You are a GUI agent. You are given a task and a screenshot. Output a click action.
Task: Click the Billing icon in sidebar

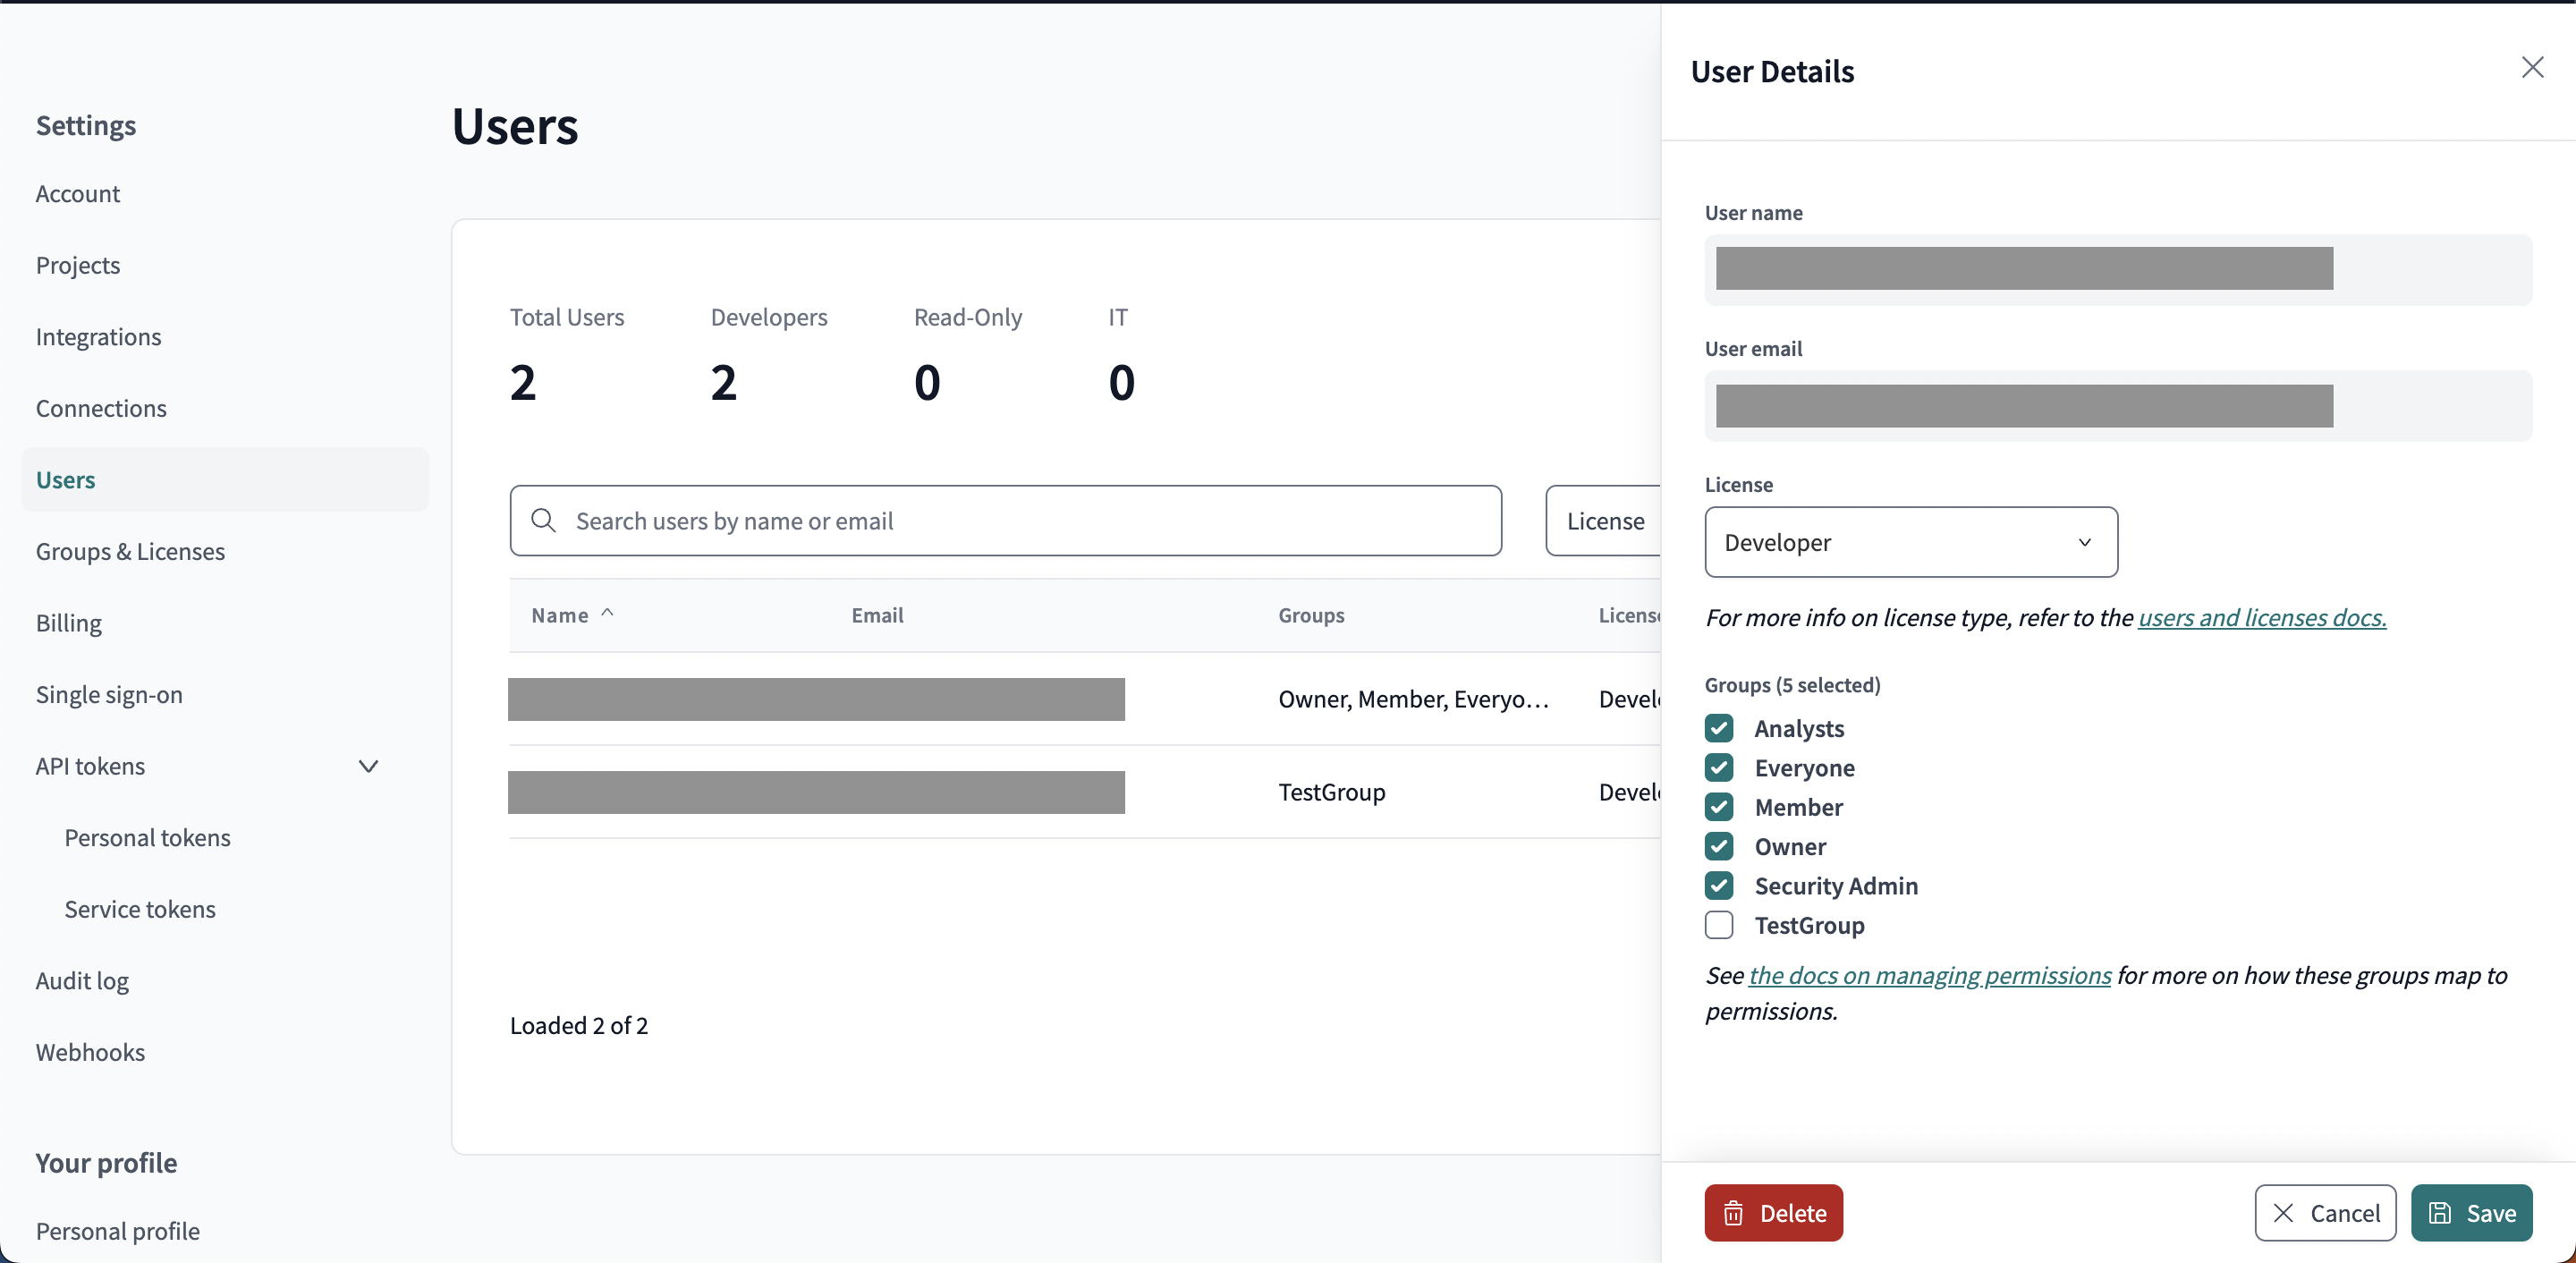(x=69, y=623)
